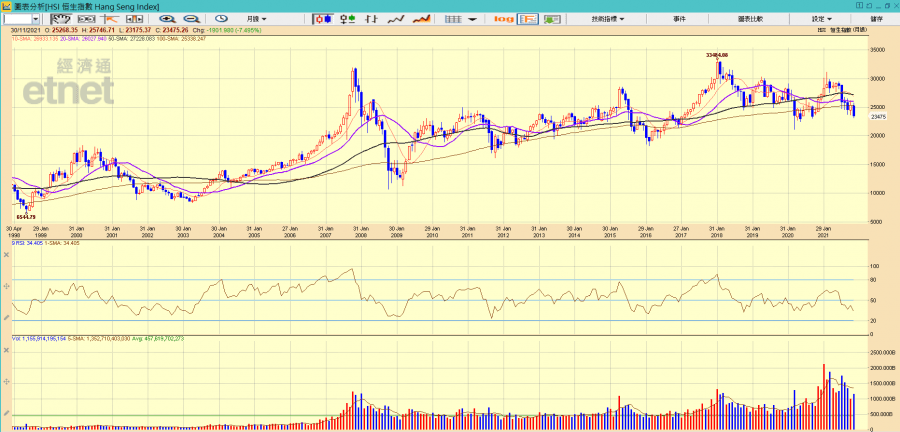
Task: Open the 事件 events menu
Action: [680, 19]
